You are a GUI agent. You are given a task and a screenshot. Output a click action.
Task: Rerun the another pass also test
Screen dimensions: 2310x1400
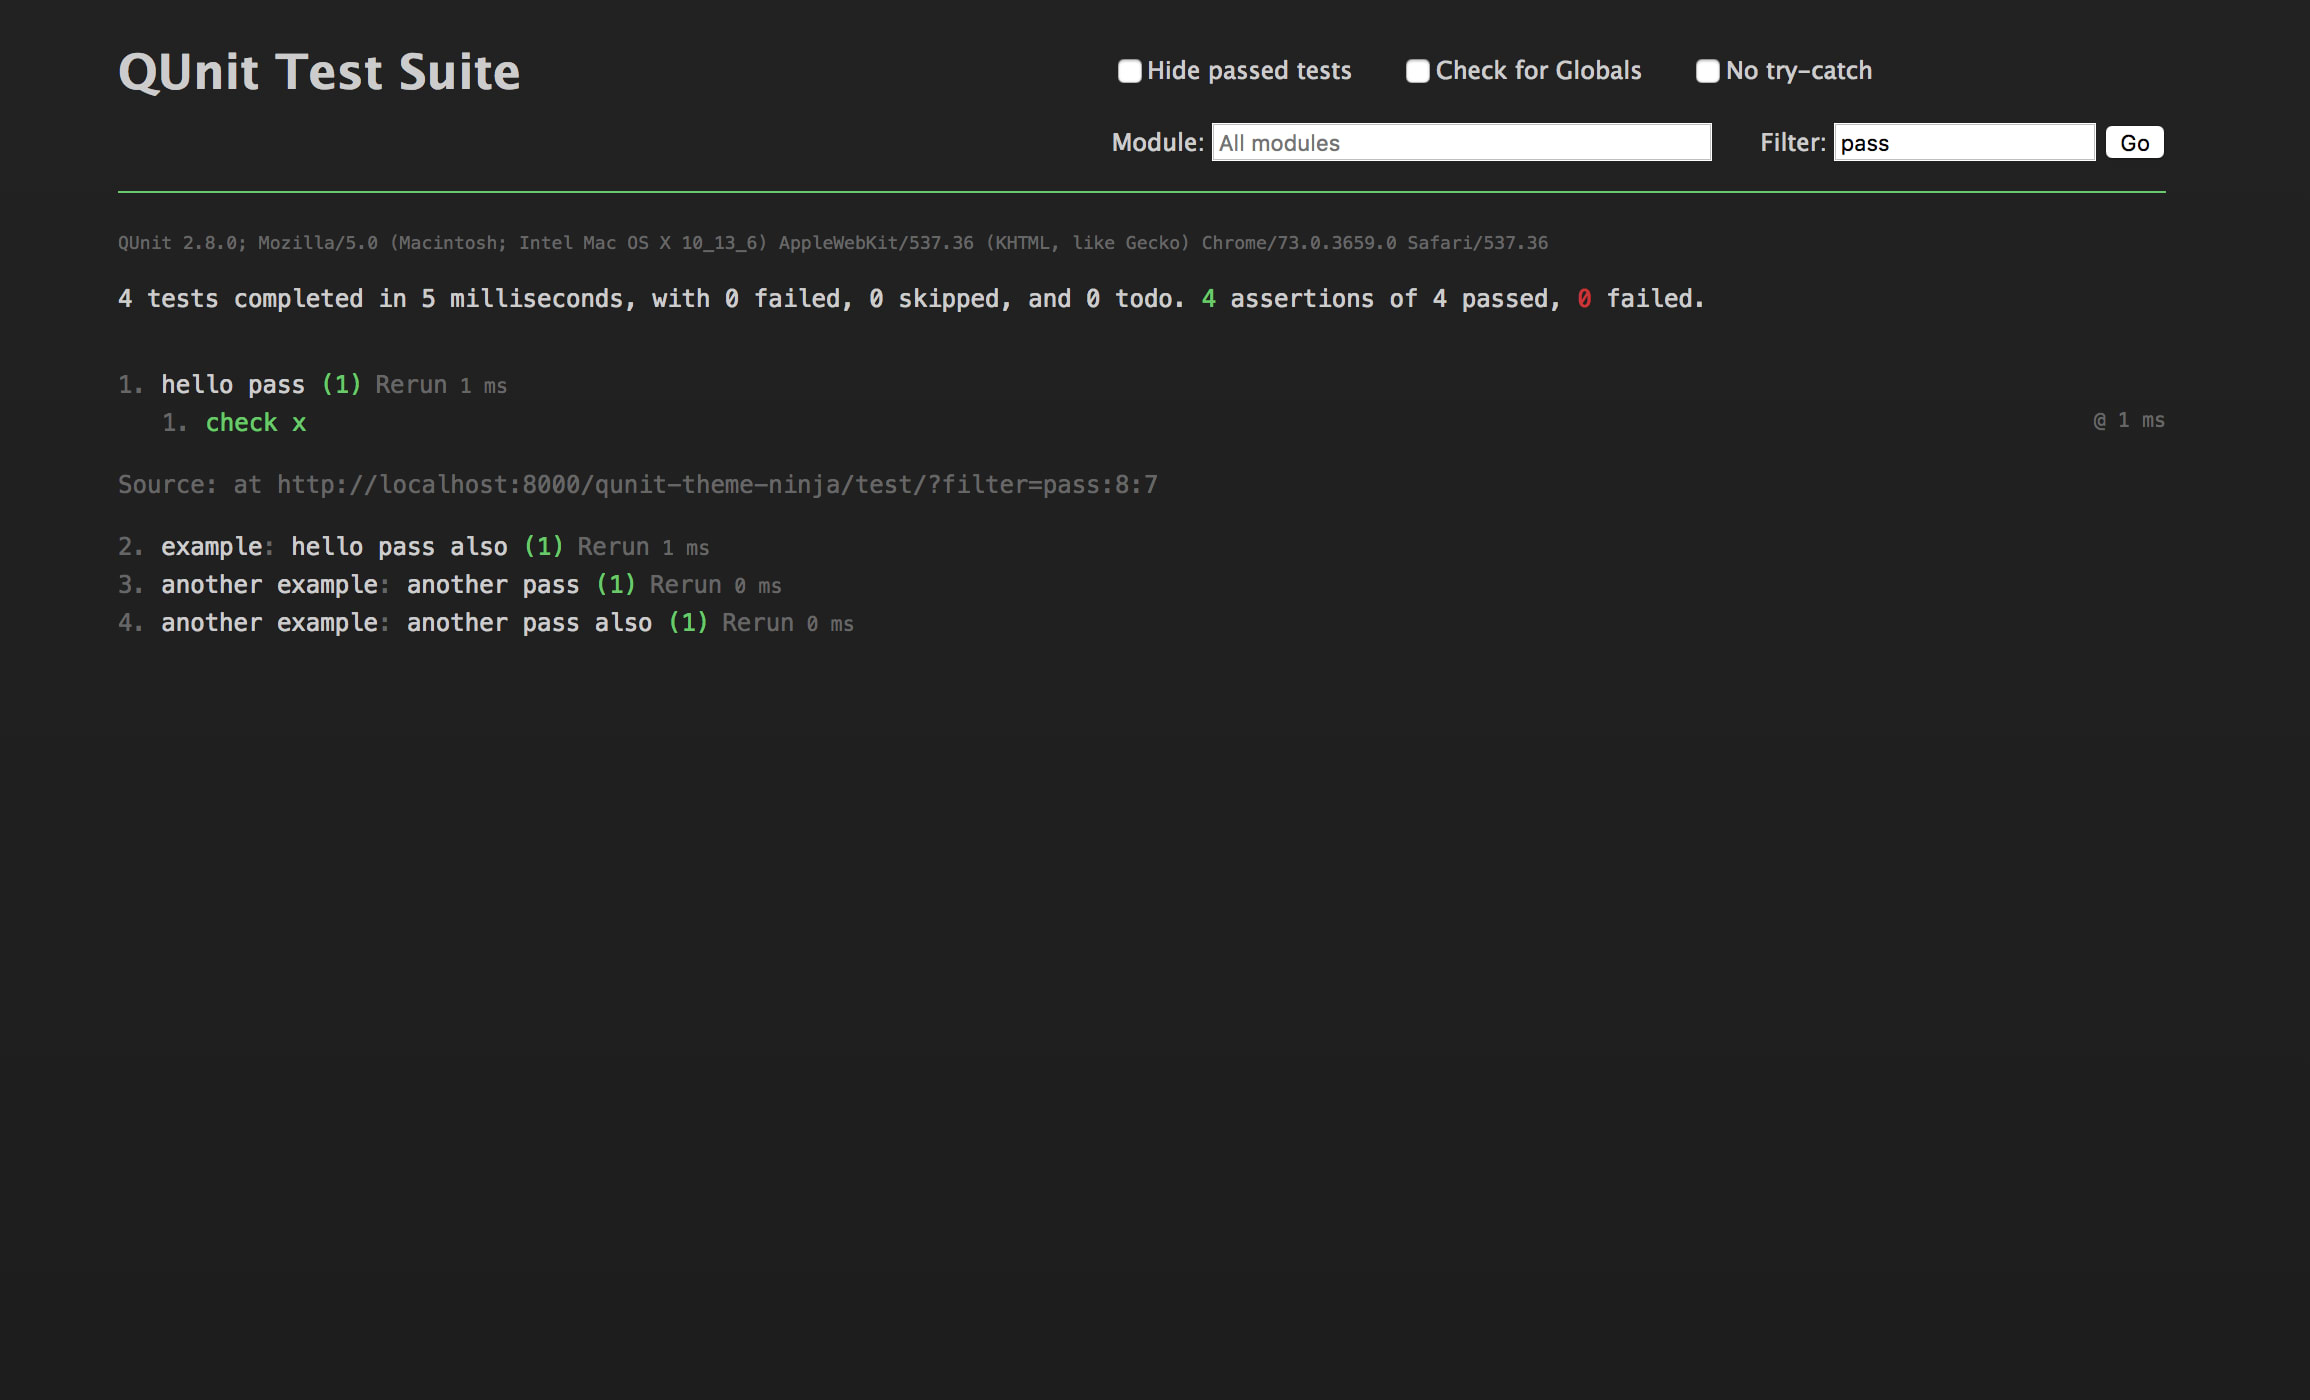[x=757, y=623]
